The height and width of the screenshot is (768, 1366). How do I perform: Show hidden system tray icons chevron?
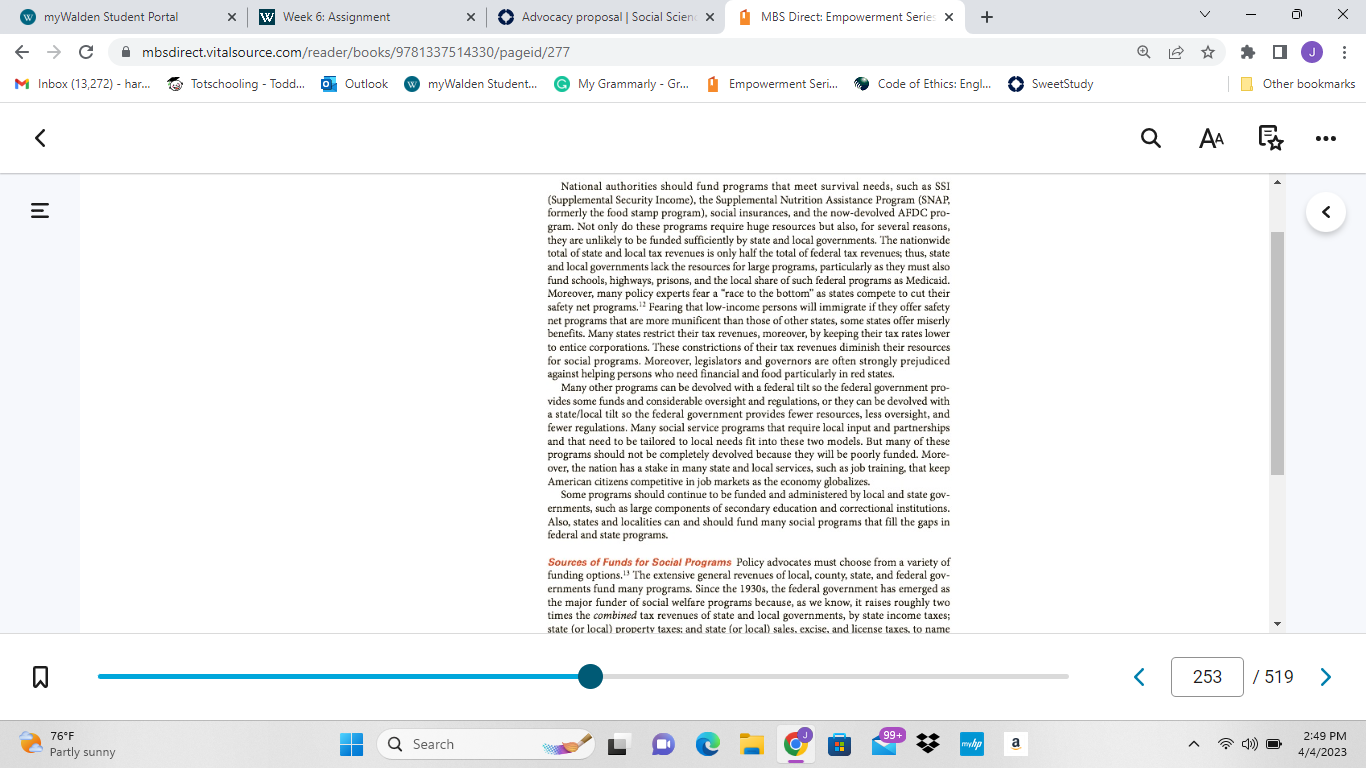coord(1194,744)
